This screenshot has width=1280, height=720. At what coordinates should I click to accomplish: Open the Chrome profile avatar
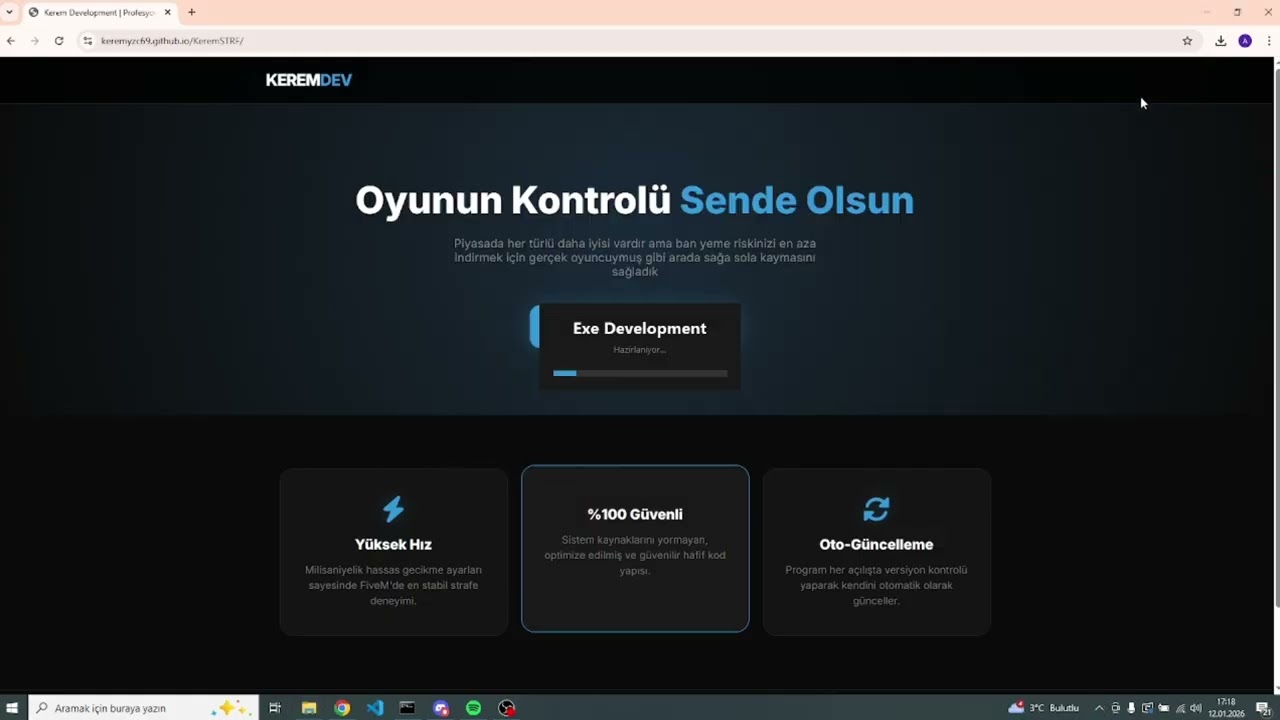point(1245,41)
